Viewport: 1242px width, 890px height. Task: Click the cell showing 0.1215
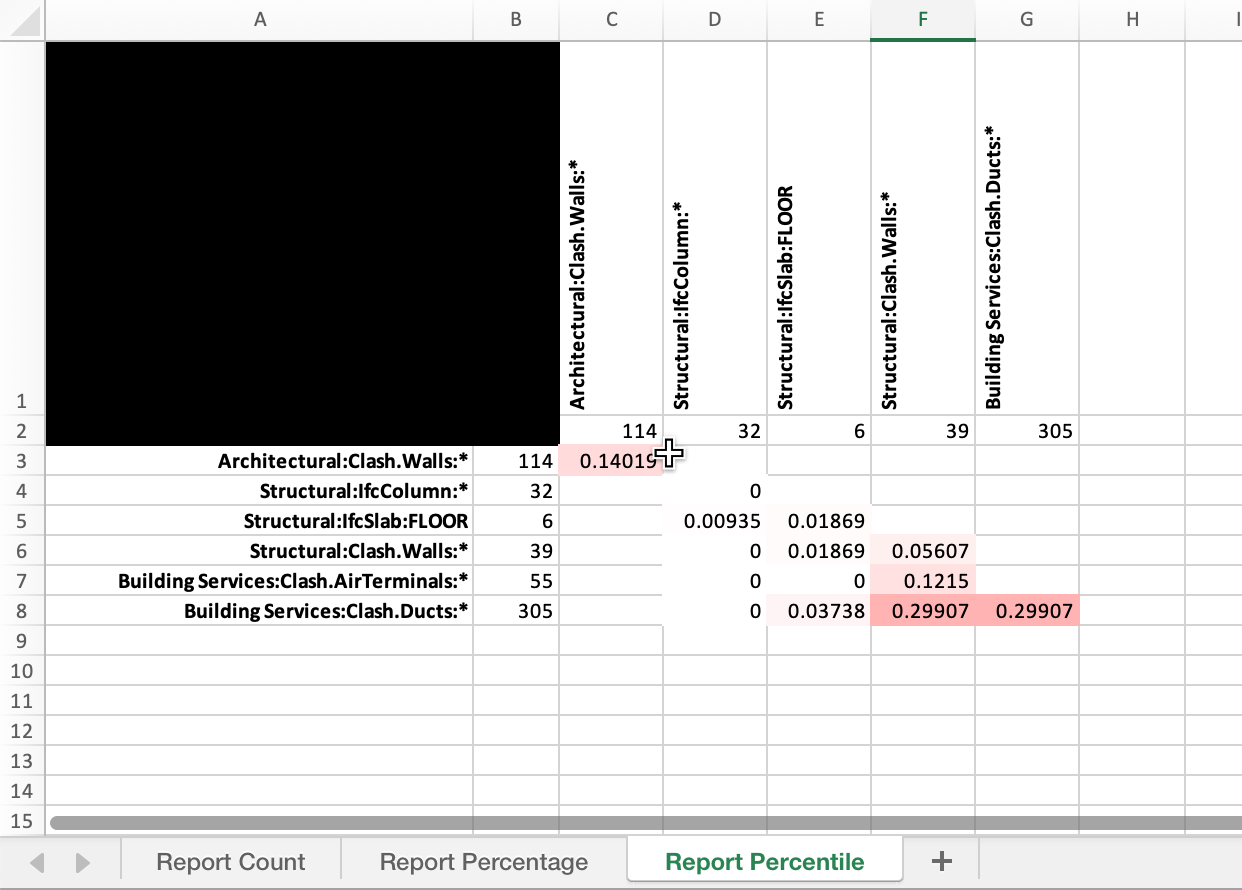[x=922, y=581]
